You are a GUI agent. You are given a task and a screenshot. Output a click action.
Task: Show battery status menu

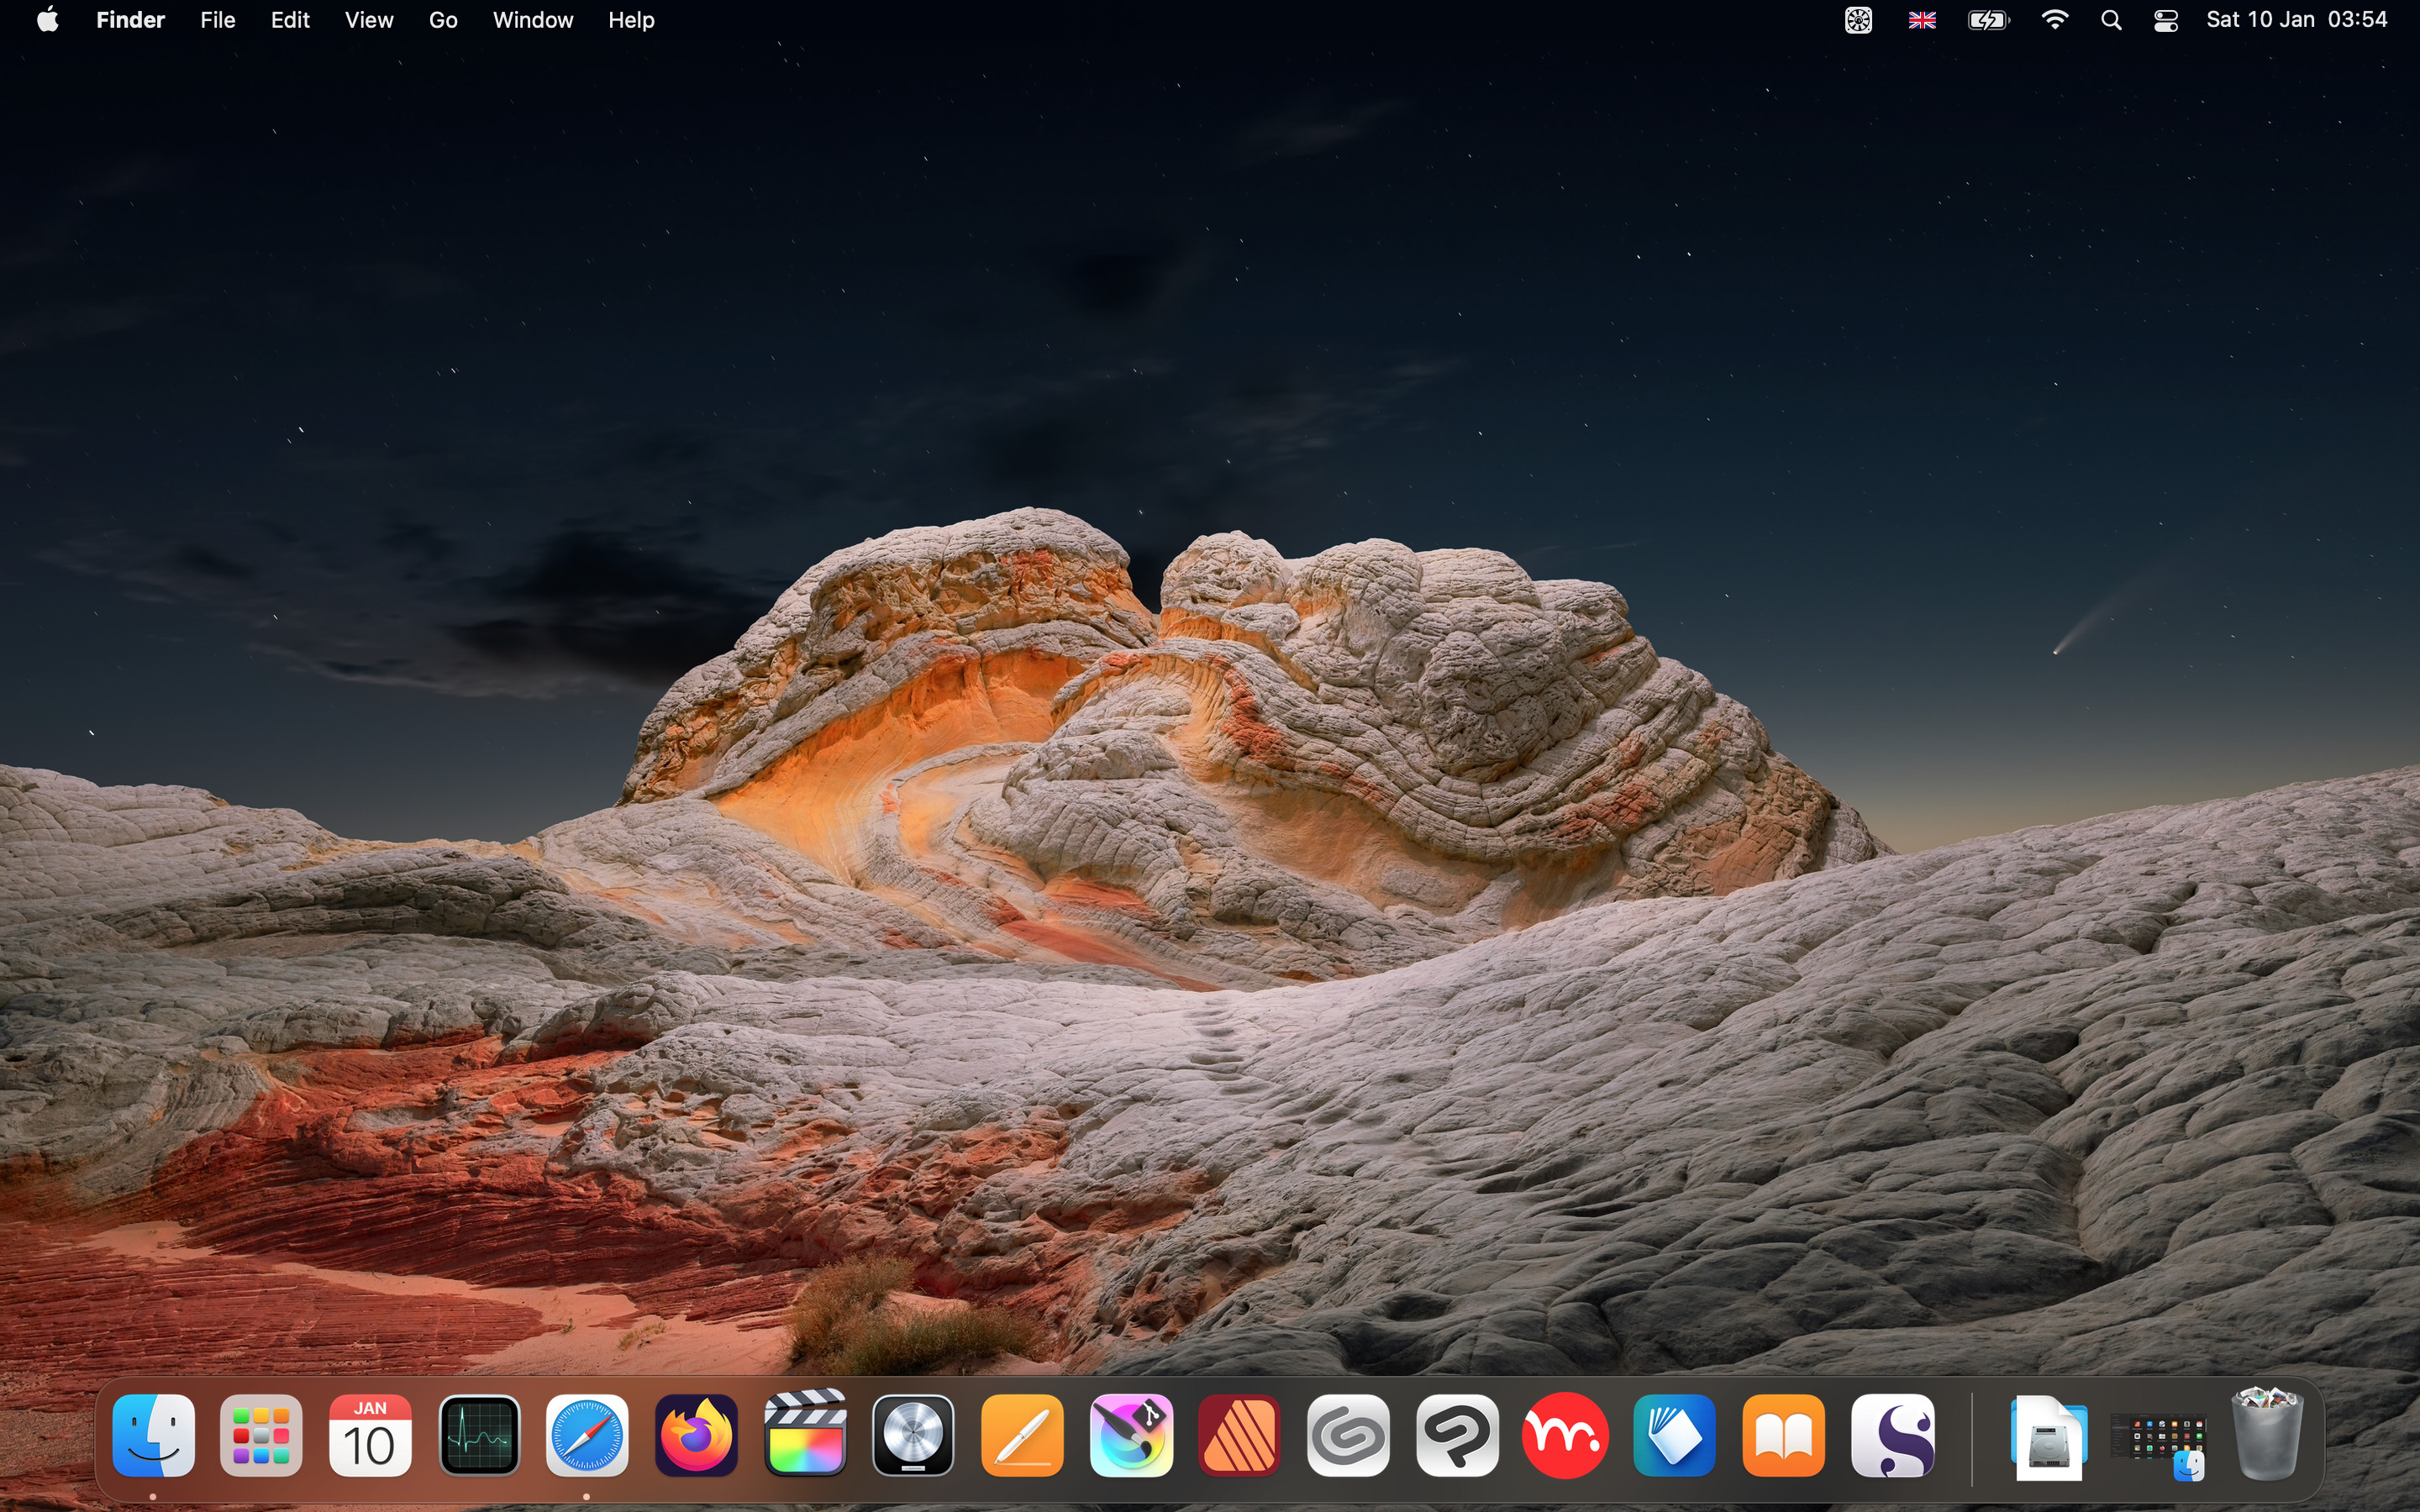1988,20
